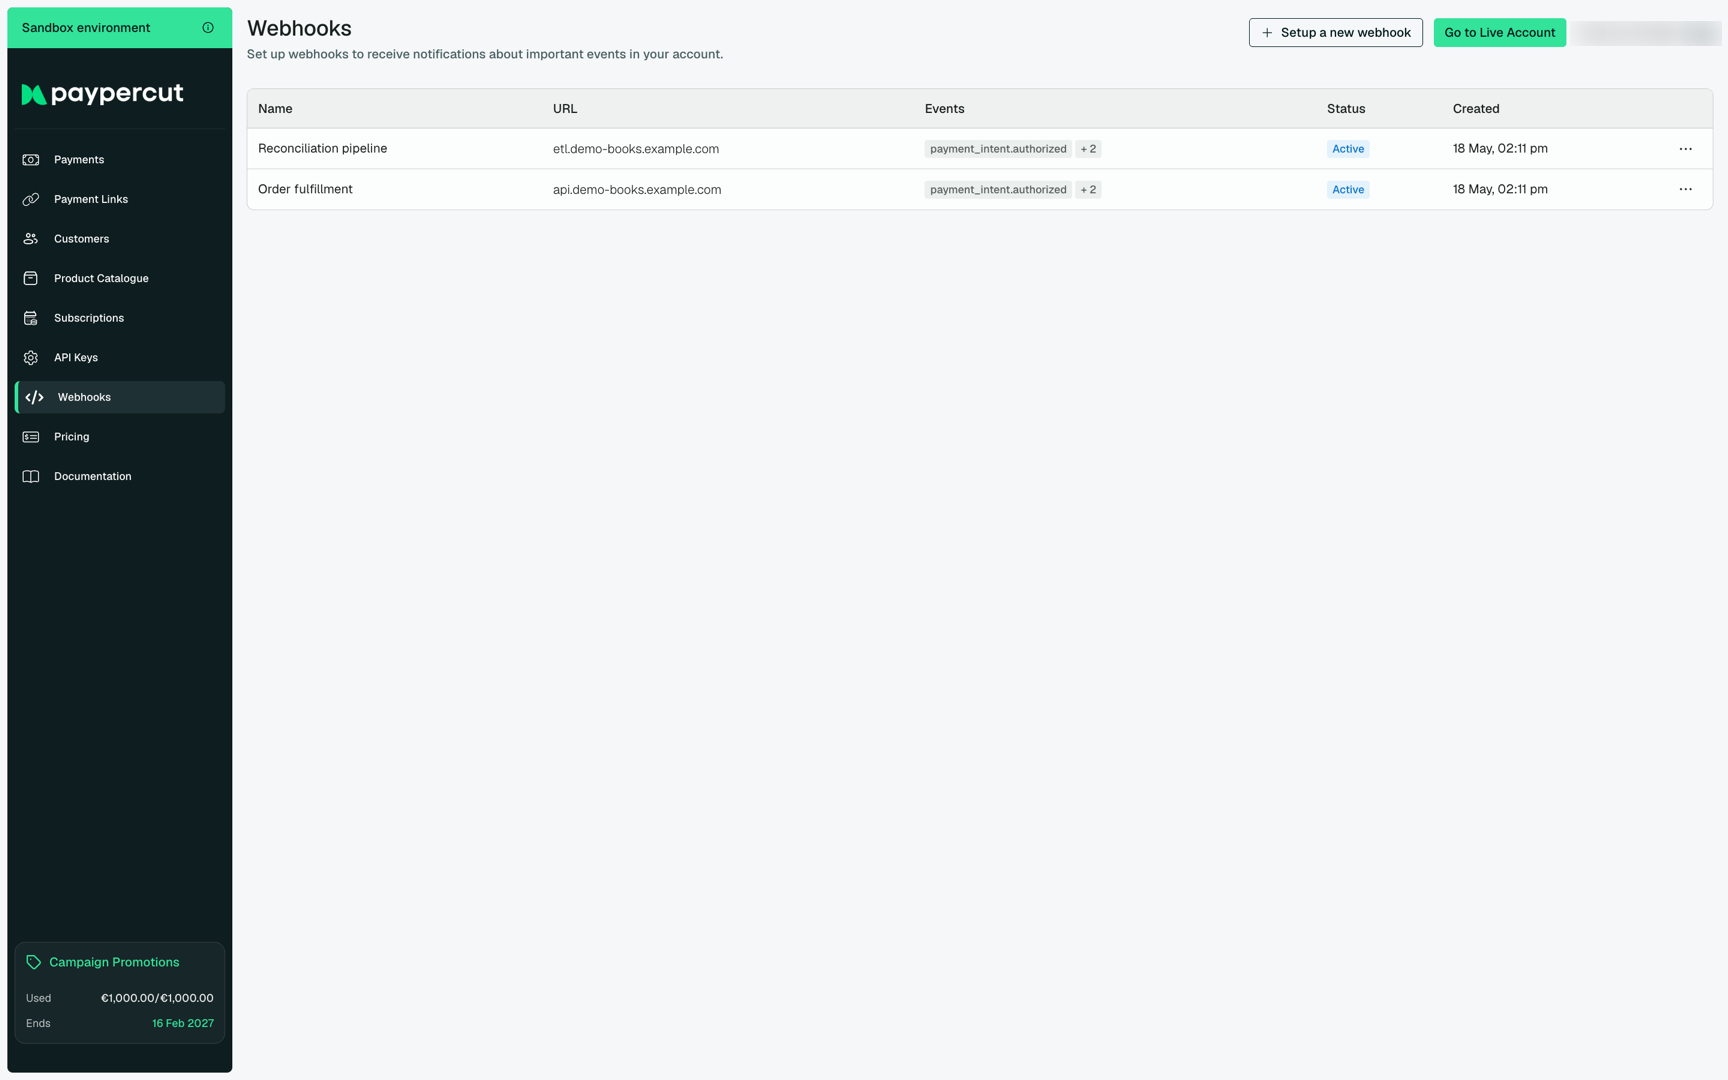
Task: Expand +2 events for Order fulfillment
Action: point(1088,189)
